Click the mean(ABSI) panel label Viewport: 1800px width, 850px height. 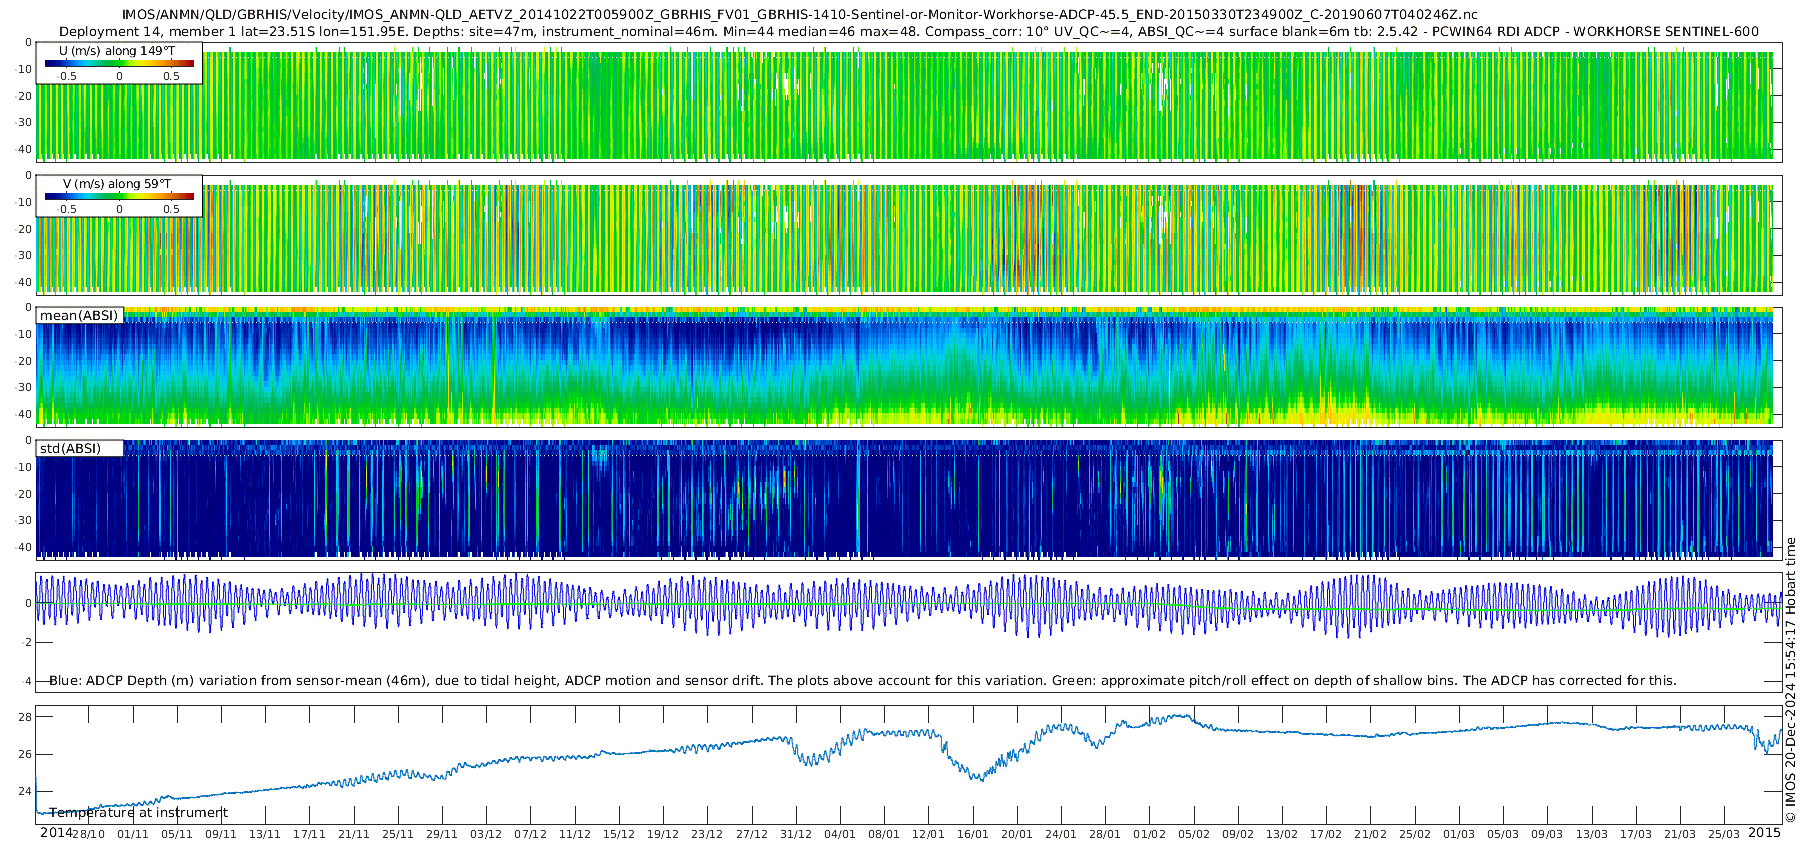click(x=79, y=316)
